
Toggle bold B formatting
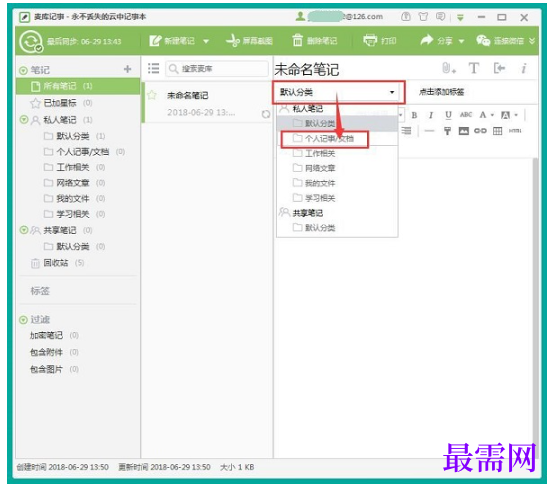pos(414,115)
